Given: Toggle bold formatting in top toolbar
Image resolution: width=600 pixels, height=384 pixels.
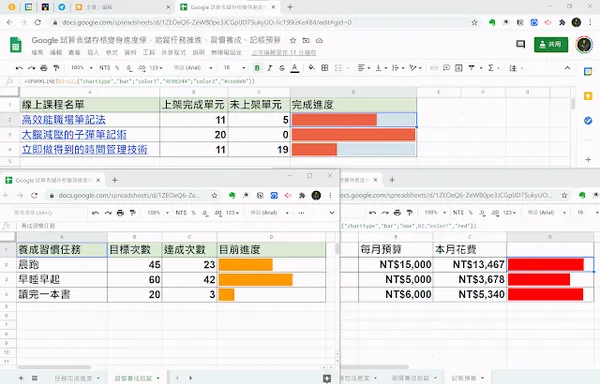Looking at the screenshot, I should [x=257, y=68].
